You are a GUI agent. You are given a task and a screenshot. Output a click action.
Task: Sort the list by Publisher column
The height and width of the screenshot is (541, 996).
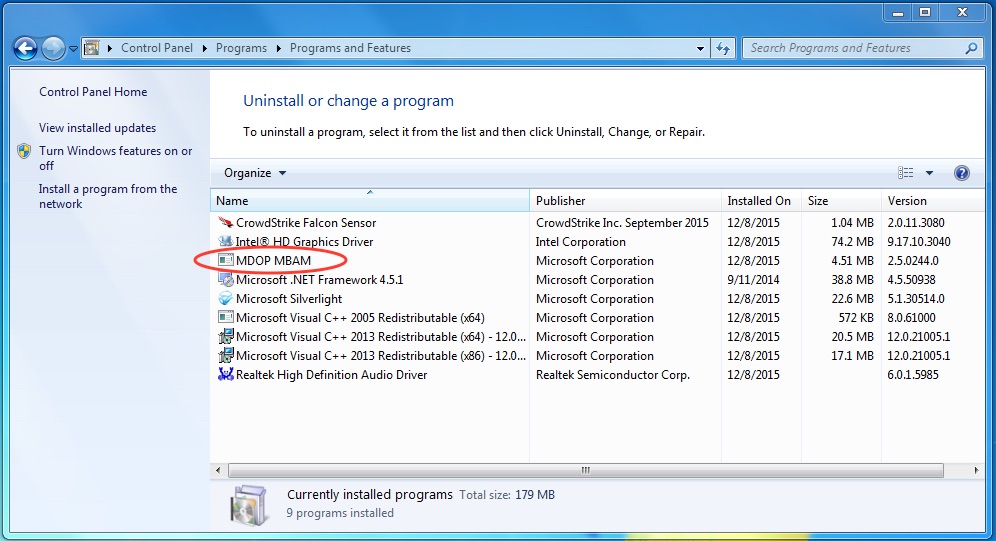click(626, 201)
